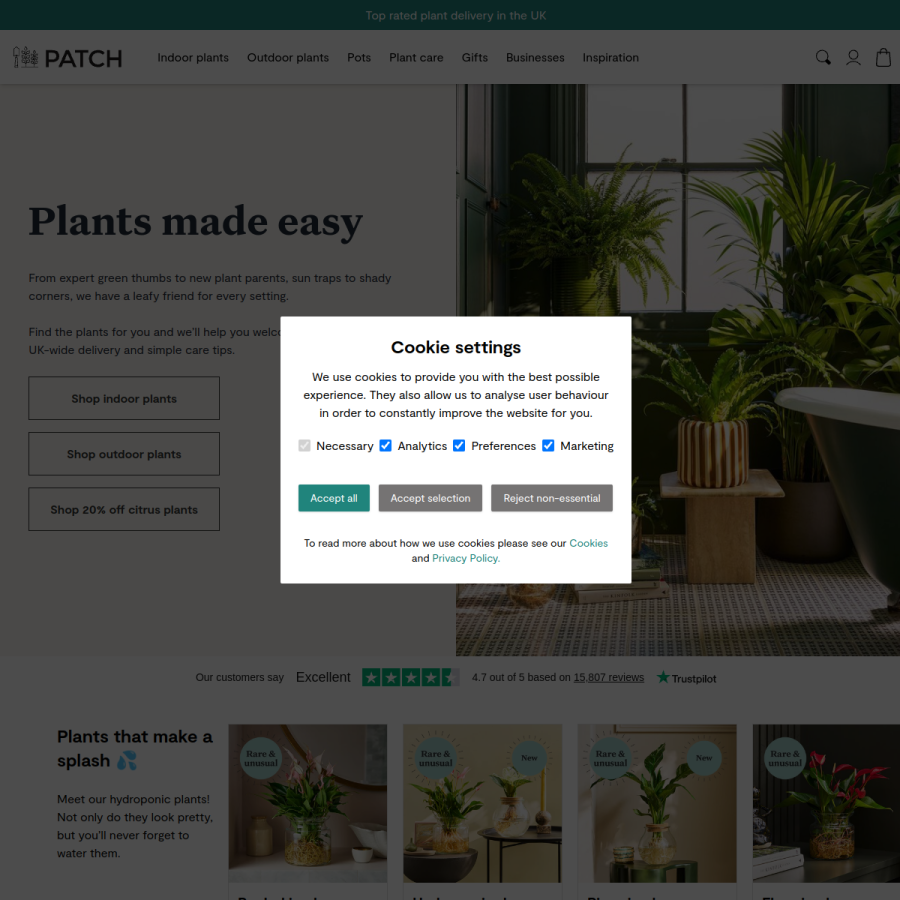Open the Businesses menu
The width and height of the screenshot is (900, 900).
point(535,57)
